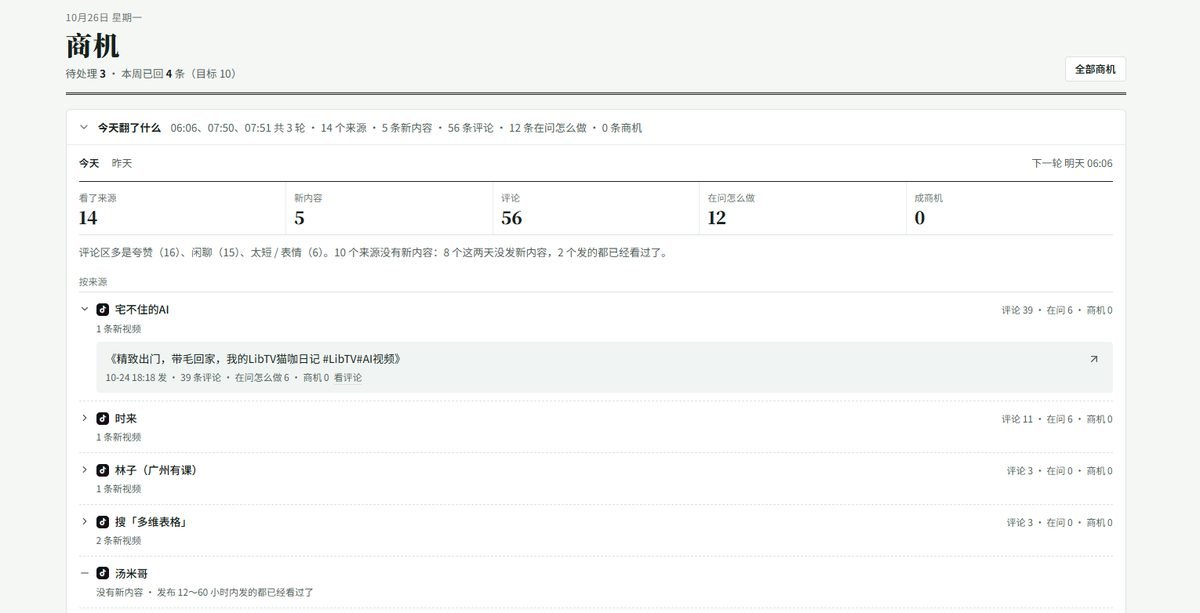Switch to the 今天 tab

pyautogui.click(x=89, y=163)
